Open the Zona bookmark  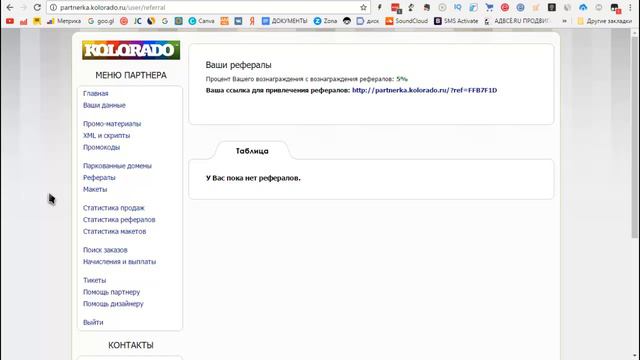click(325, 21)
